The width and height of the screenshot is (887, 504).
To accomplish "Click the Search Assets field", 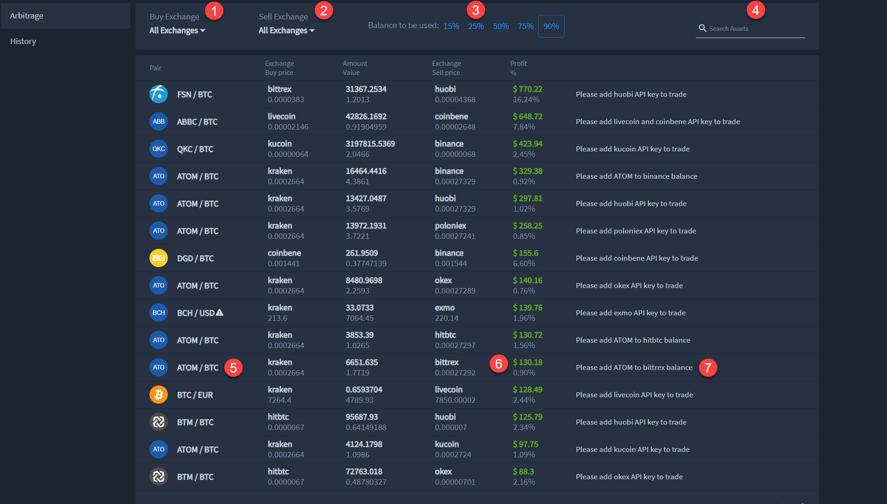I will 750,28.
